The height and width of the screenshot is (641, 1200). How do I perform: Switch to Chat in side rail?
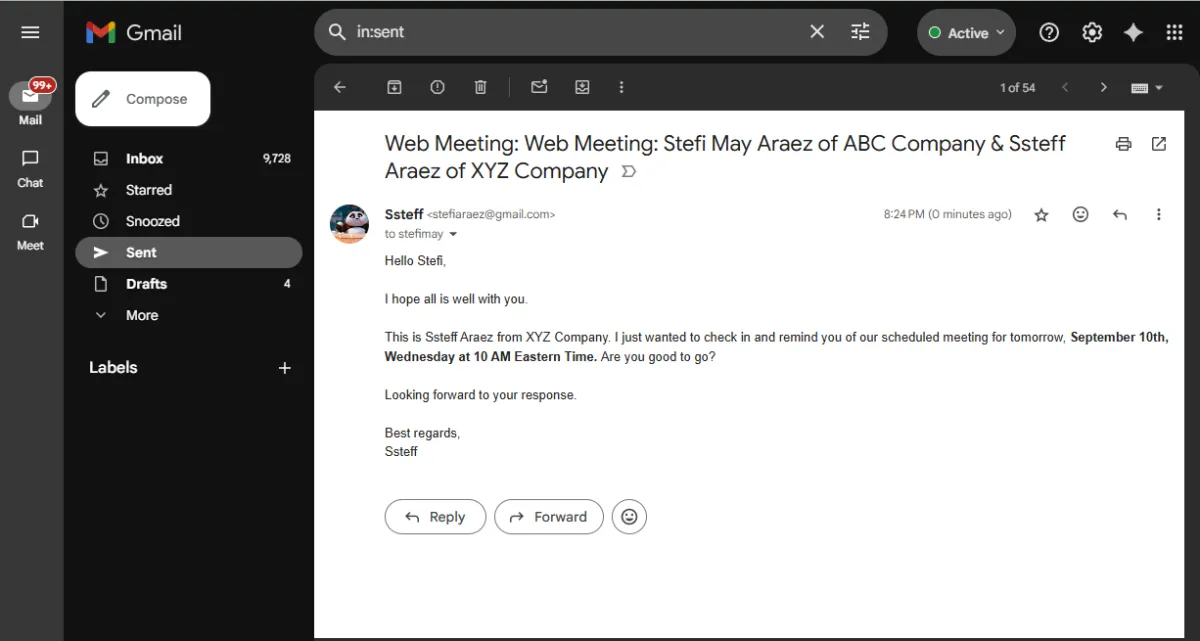tap(30, 168)
